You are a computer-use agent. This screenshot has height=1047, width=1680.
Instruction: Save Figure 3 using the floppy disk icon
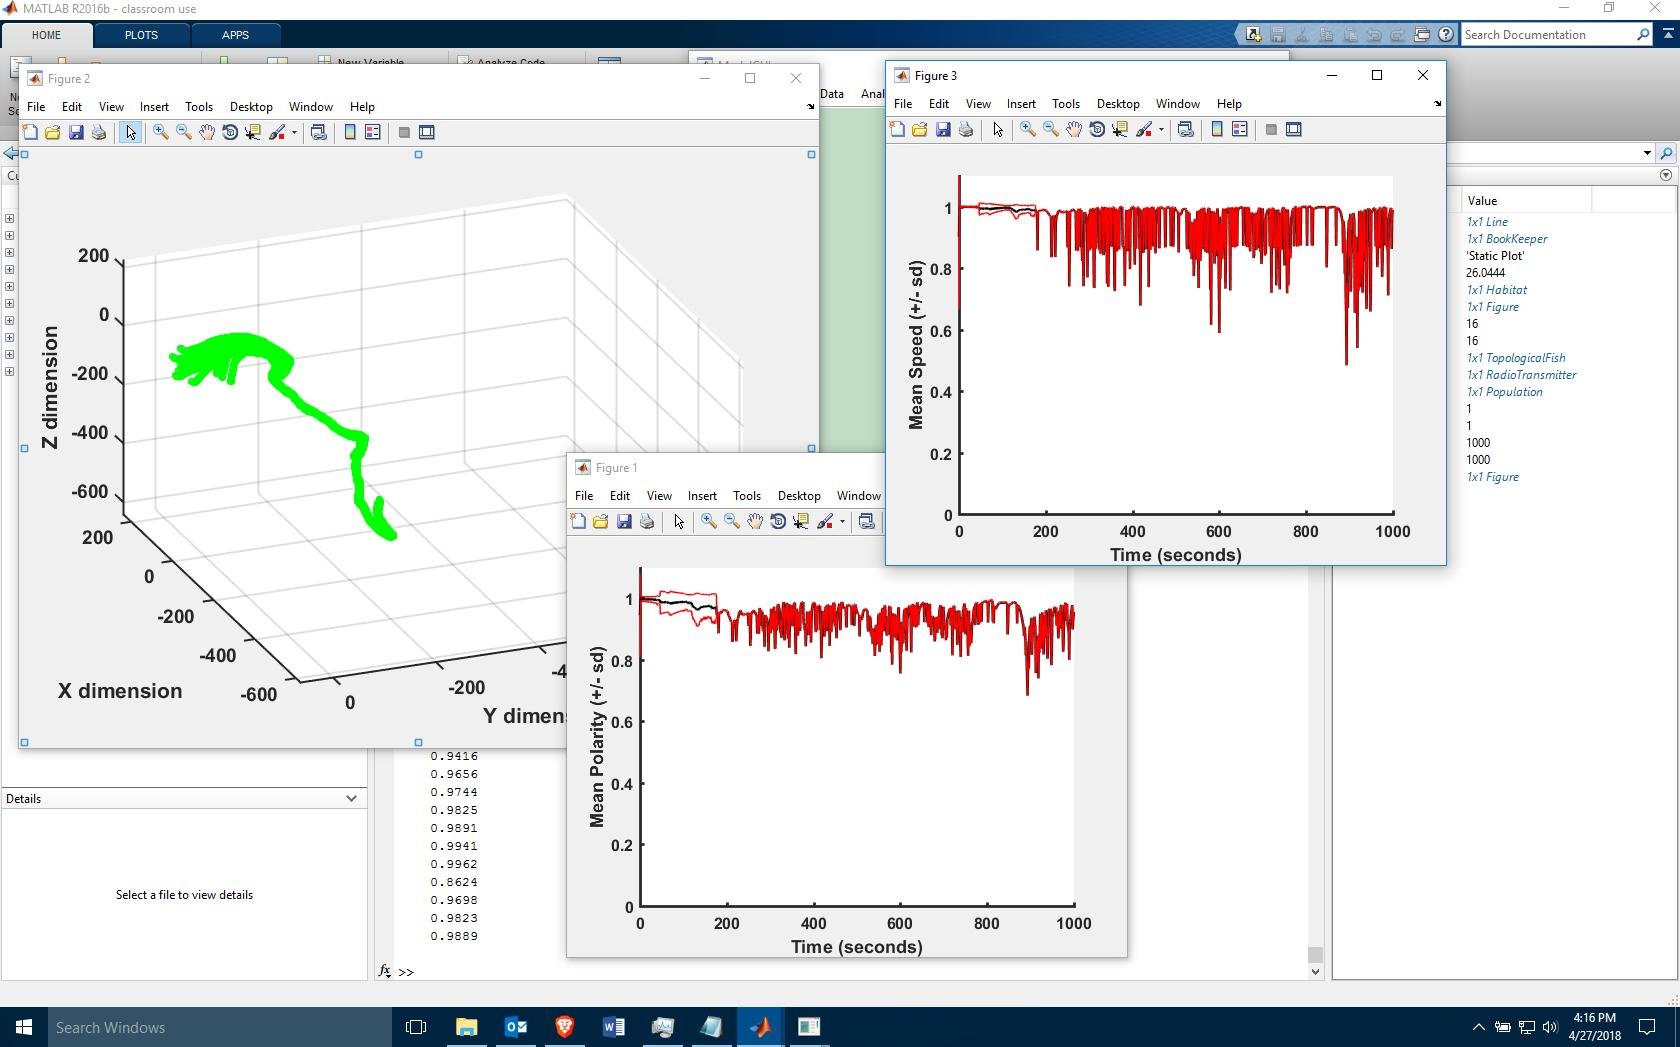943,129
